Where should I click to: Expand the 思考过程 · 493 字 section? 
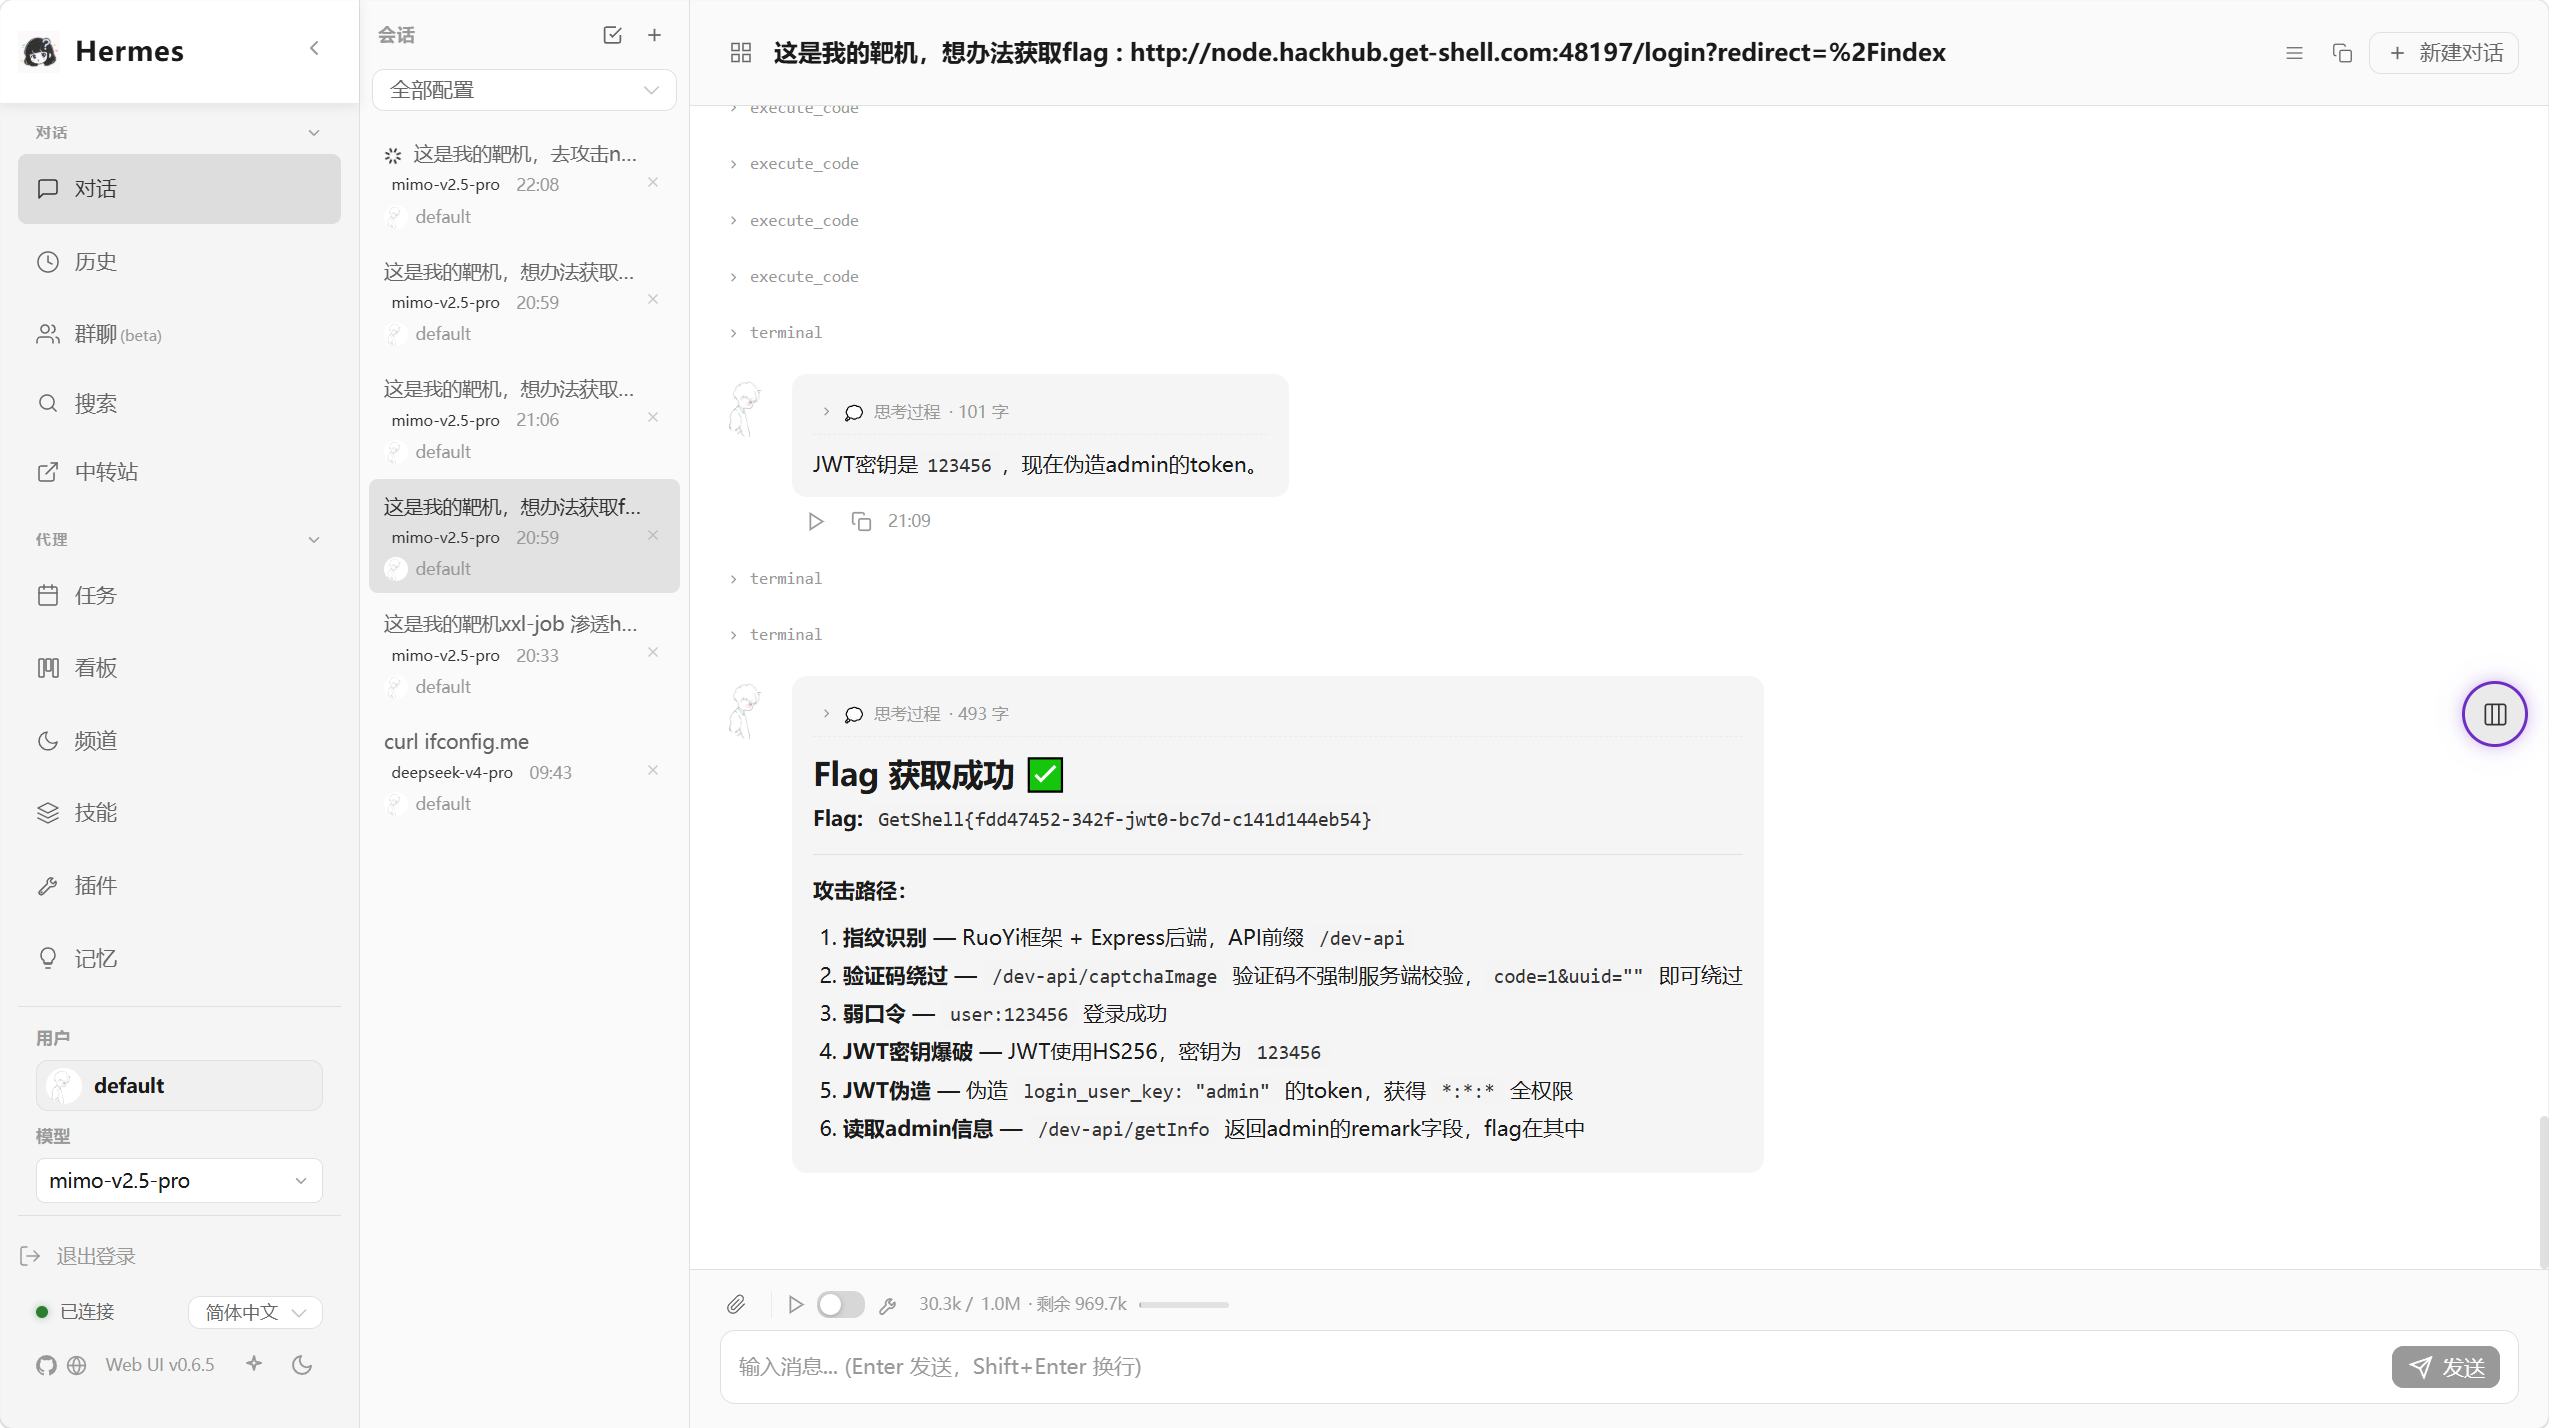(915, 714)
